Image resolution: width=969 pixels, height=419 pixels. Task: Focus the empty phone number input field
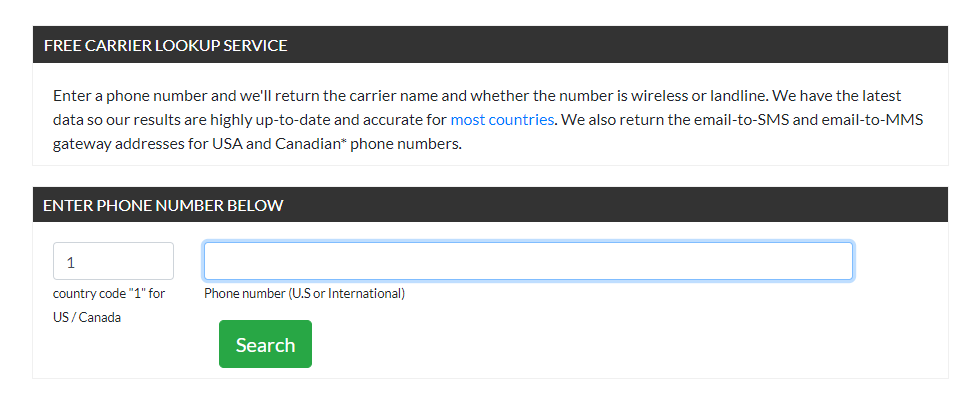528,261
